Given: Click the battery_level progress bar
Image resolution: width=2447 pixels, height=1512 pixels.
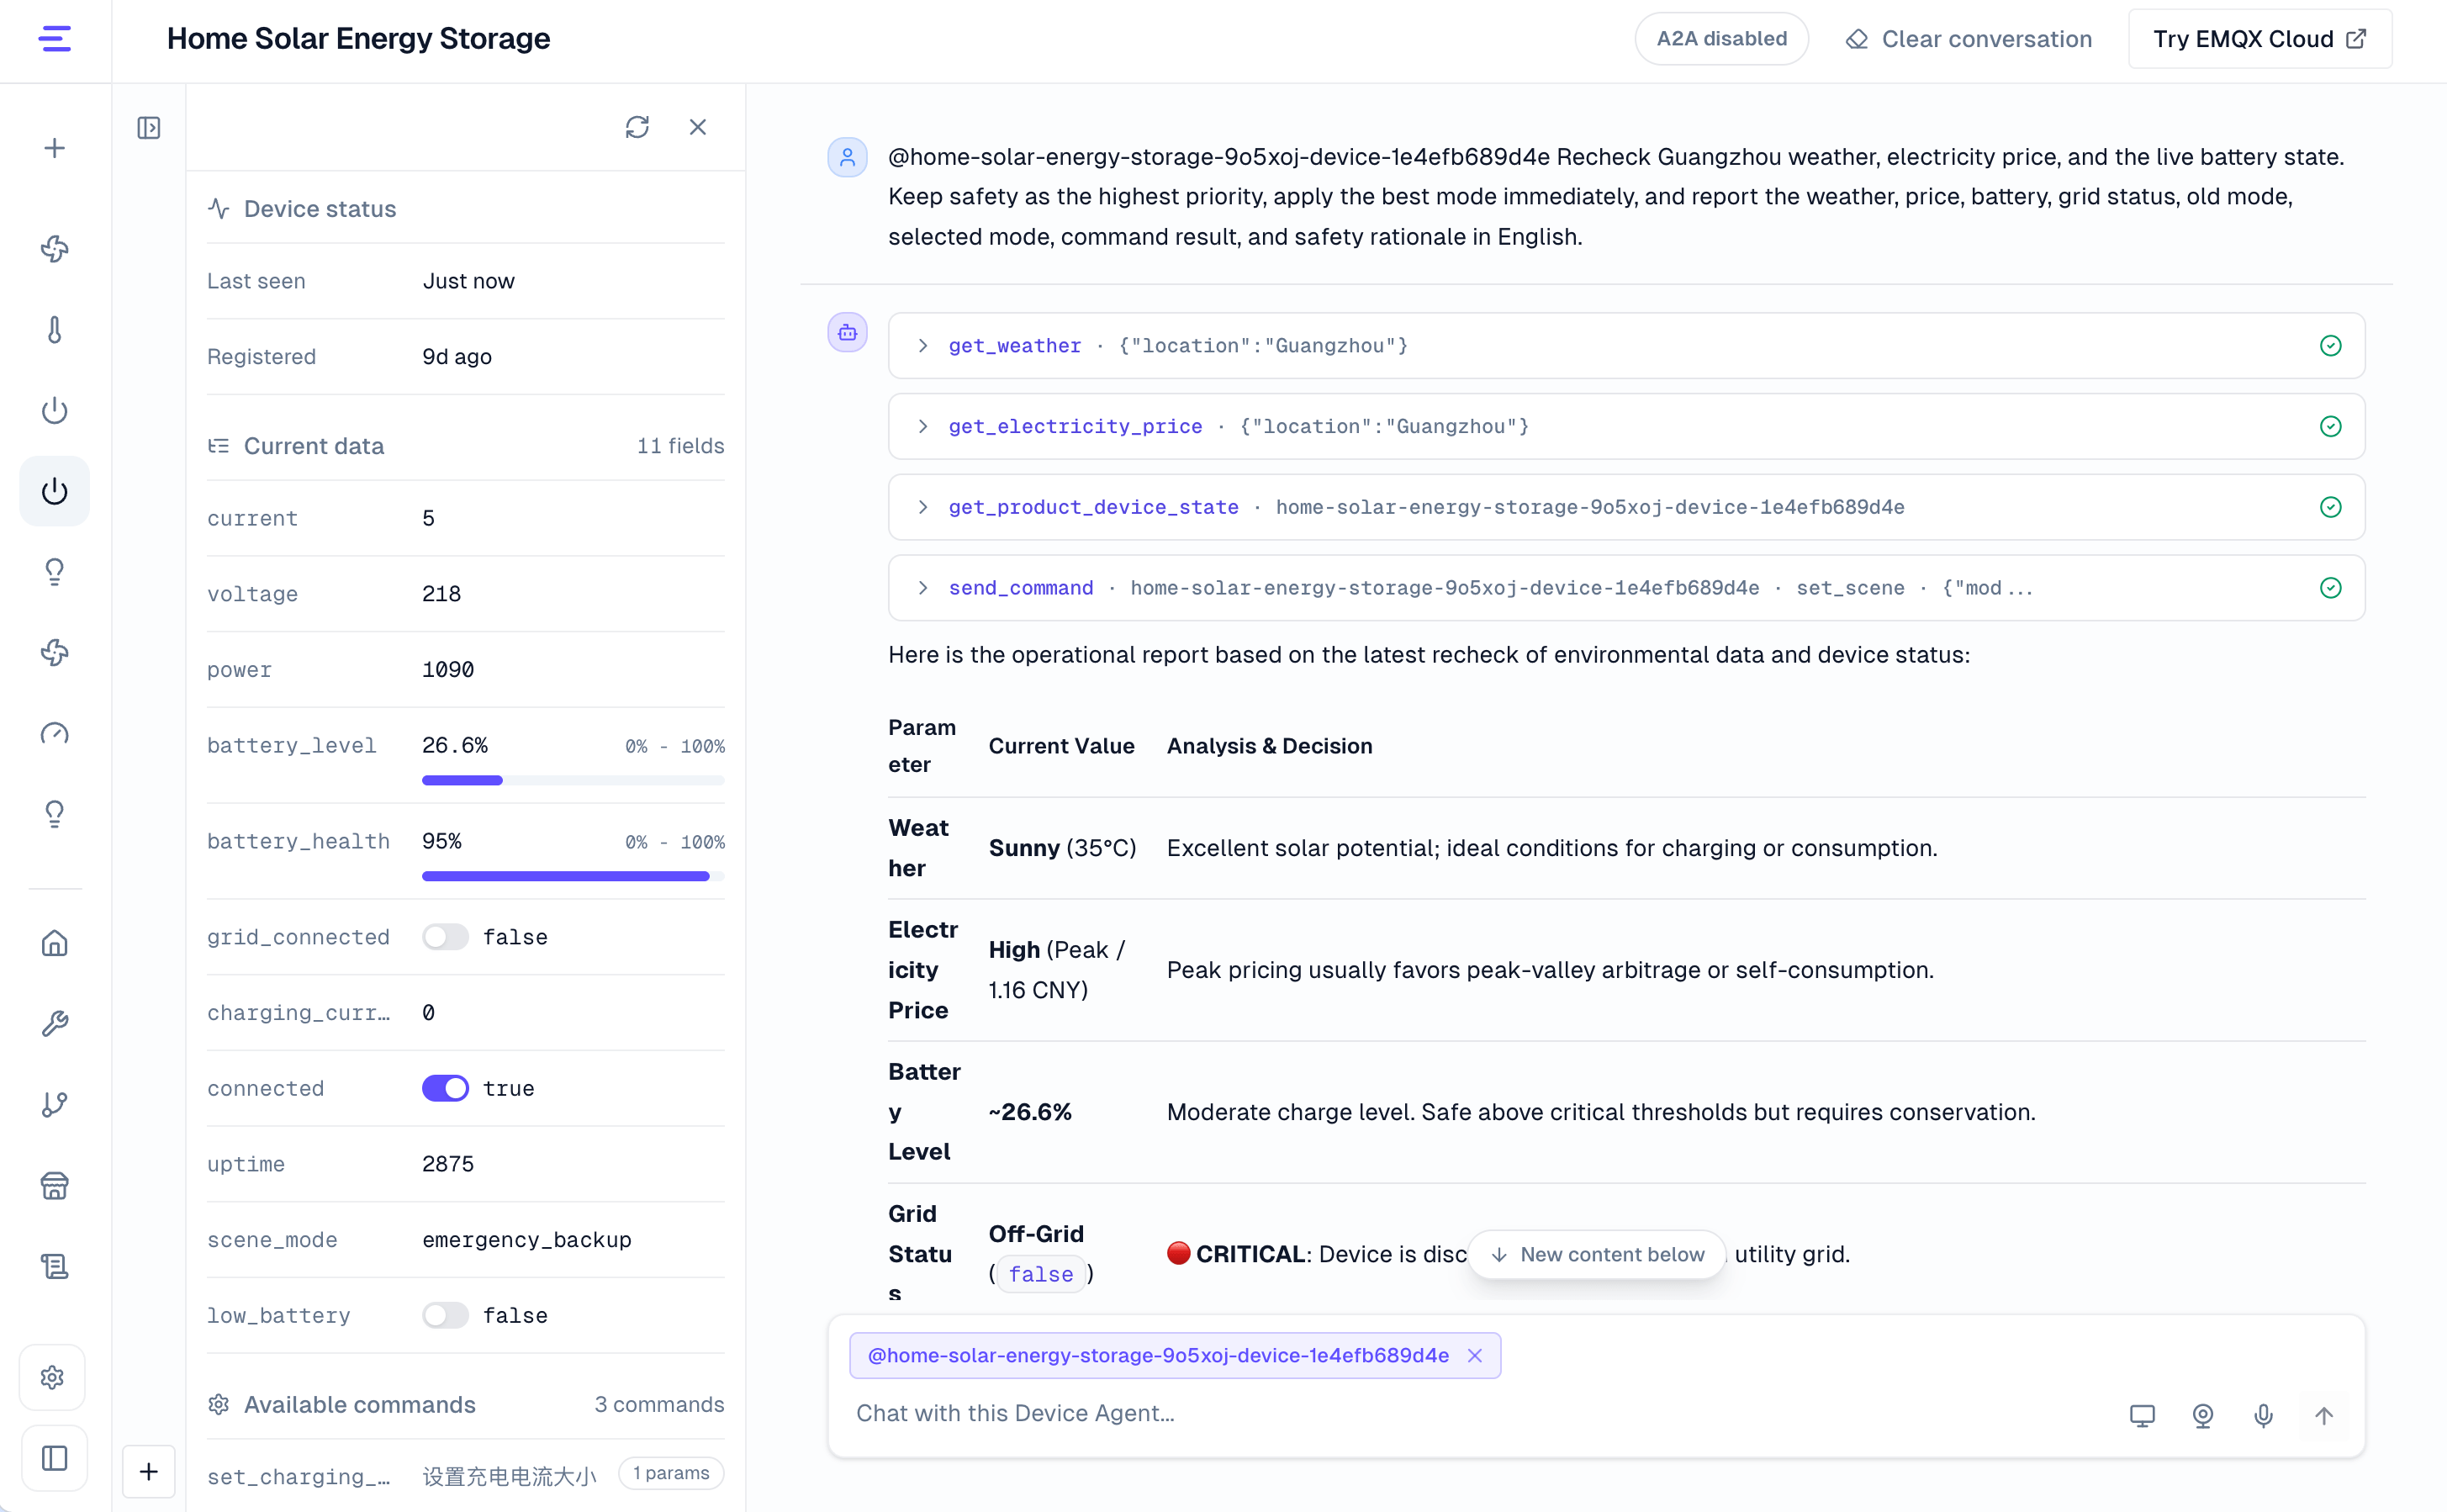Looking at the screenshot, I should 573,780.
